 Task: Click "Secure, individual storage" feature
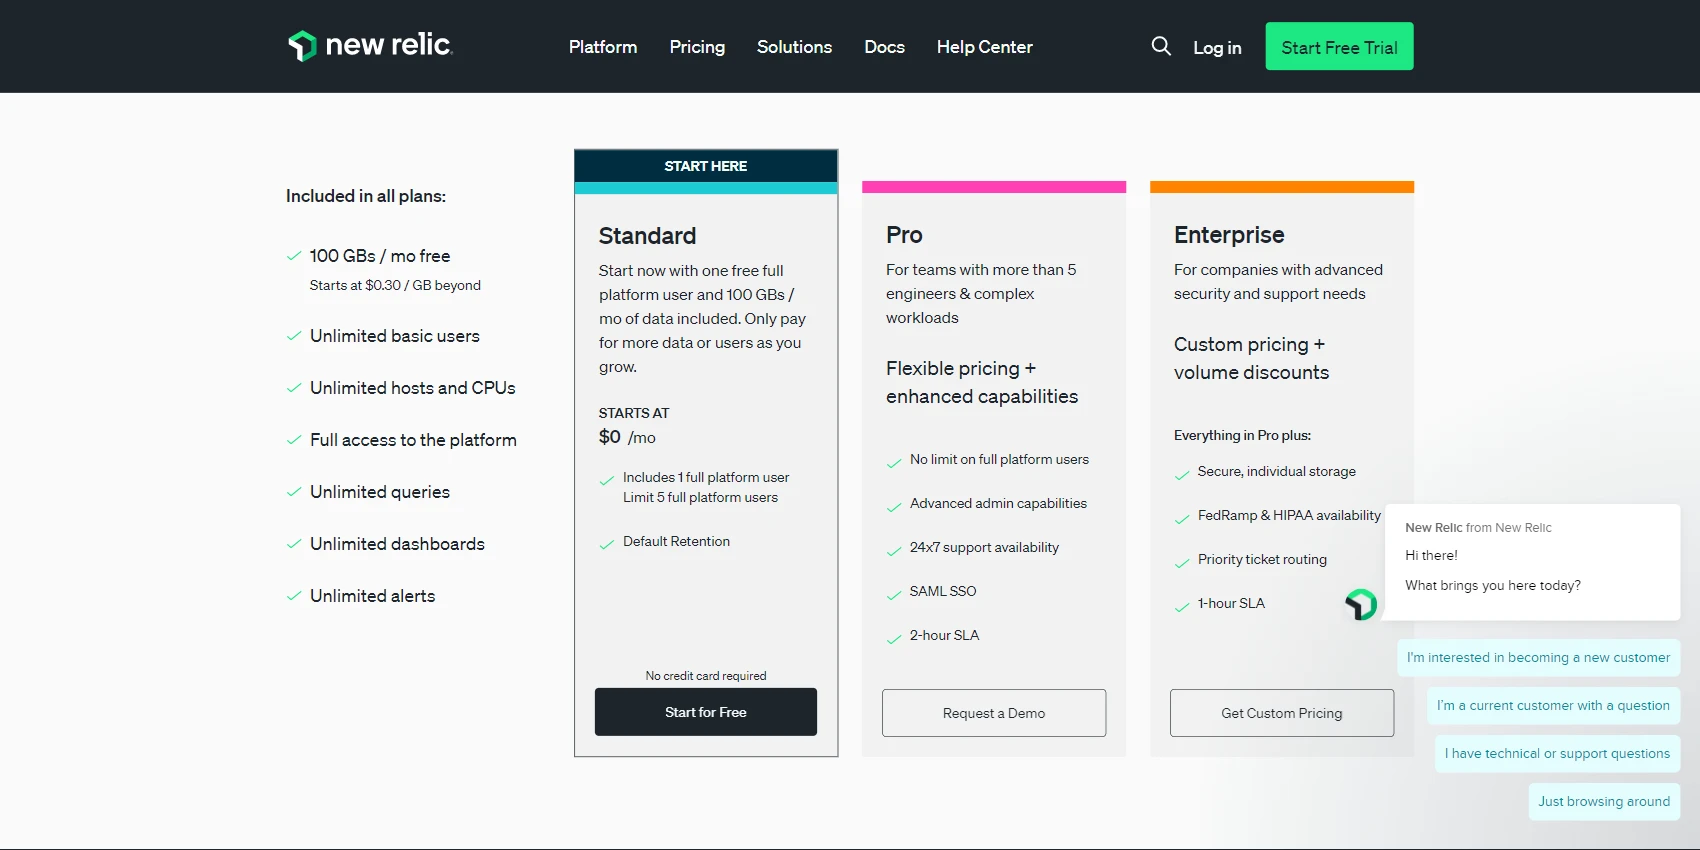pyautogui.click(x=1277, y=472)
